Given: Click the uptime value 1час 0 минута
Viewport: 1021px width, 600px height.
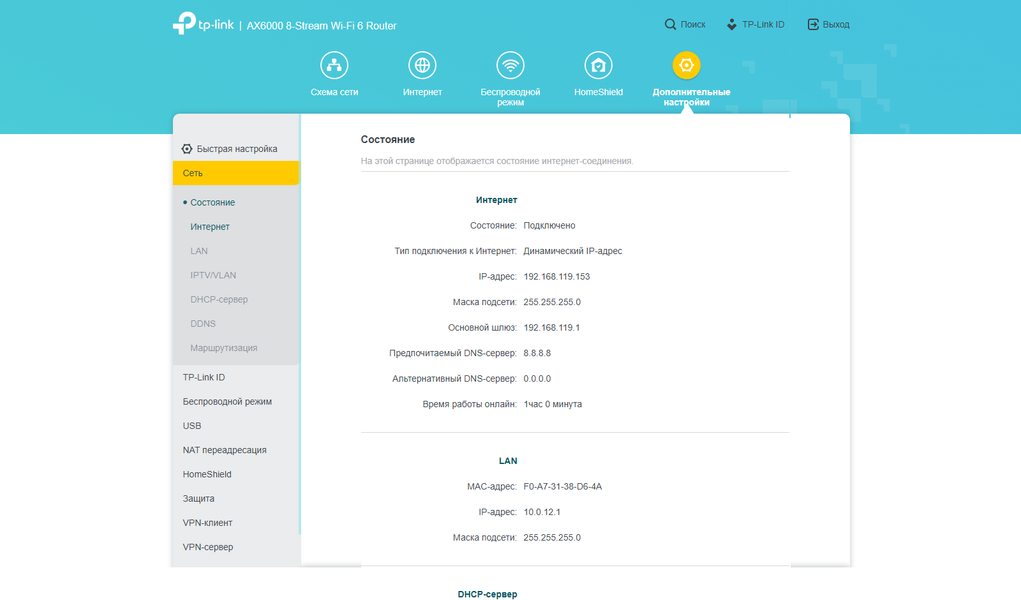Looking at the screenshot, I should click(553, 404).
